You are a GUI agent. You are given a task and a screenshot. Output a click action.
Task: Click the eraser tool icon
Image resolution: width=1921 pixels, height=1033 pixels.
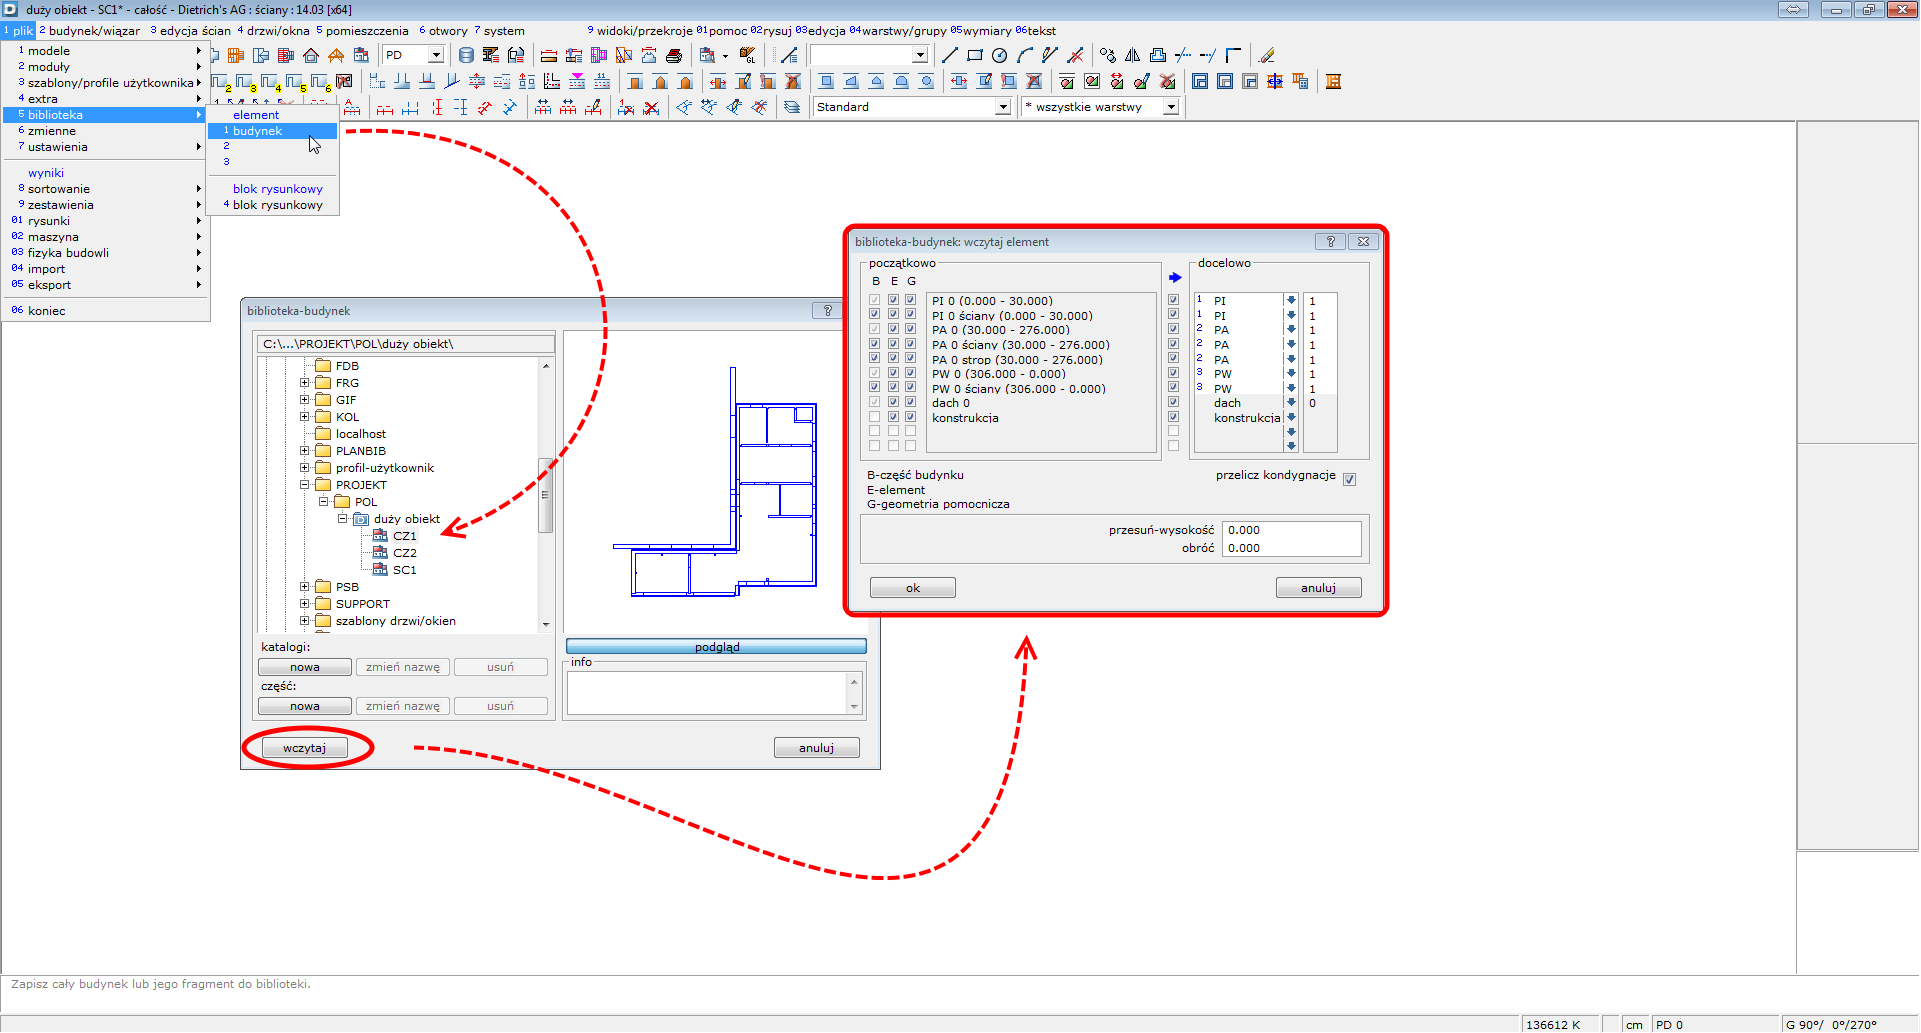click(1266, 56)
